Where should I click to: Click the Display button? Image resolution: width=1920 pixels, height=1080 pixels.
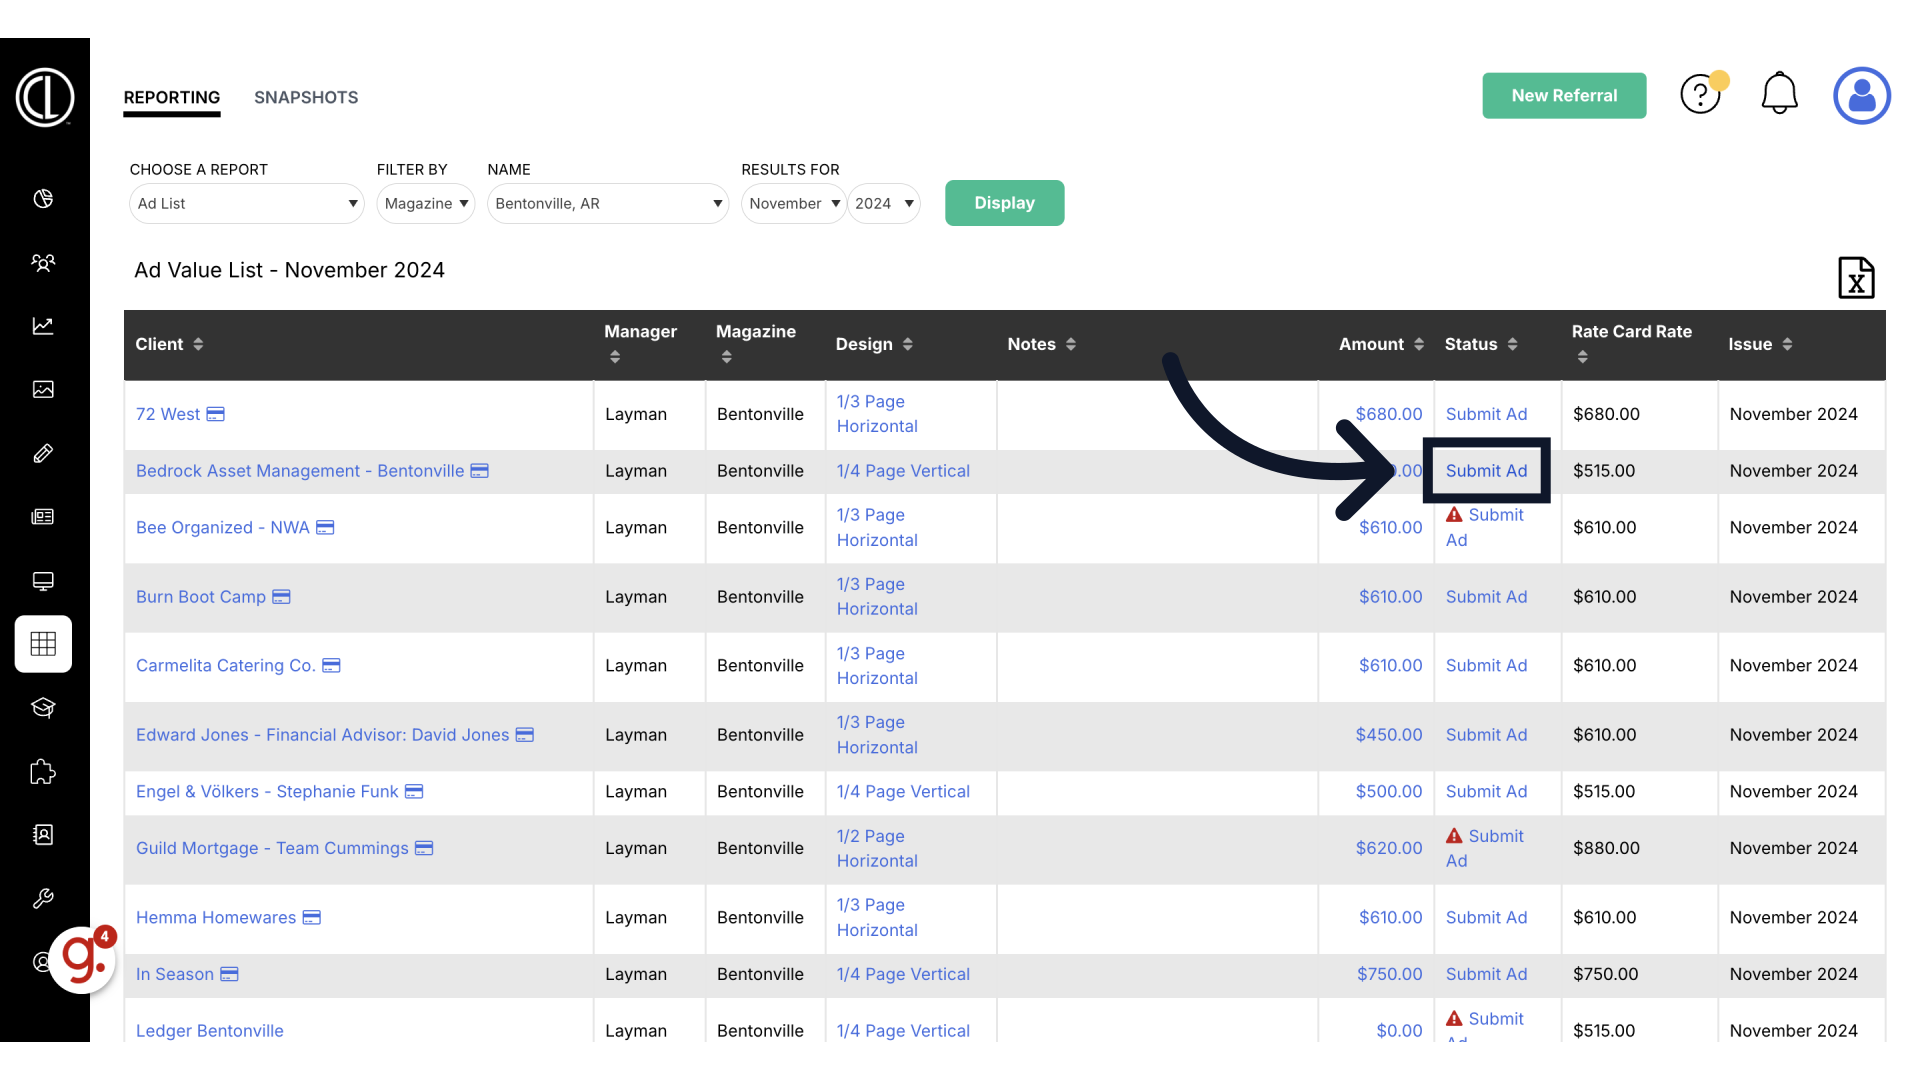coord(1004,203)
